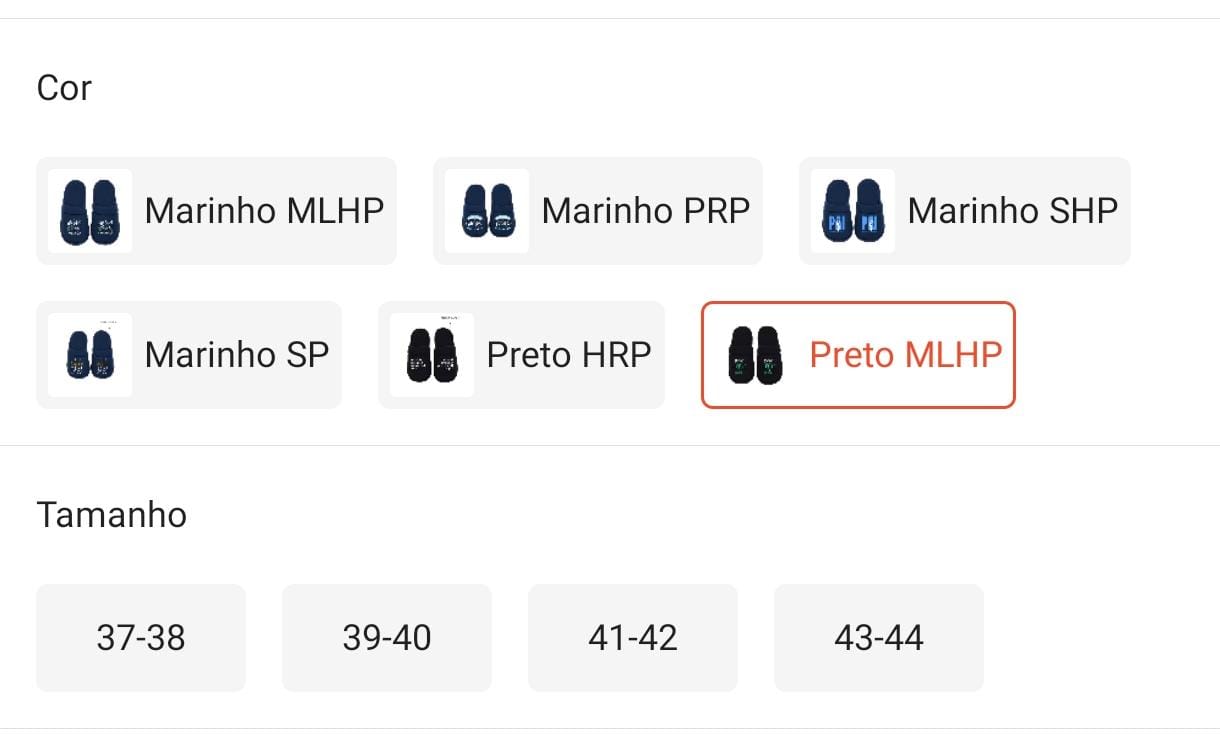Viewport: 1220px width, 734px height.
Task: Click the Marinho MLHP slipper thumbnail
Action: click(90, 211)
